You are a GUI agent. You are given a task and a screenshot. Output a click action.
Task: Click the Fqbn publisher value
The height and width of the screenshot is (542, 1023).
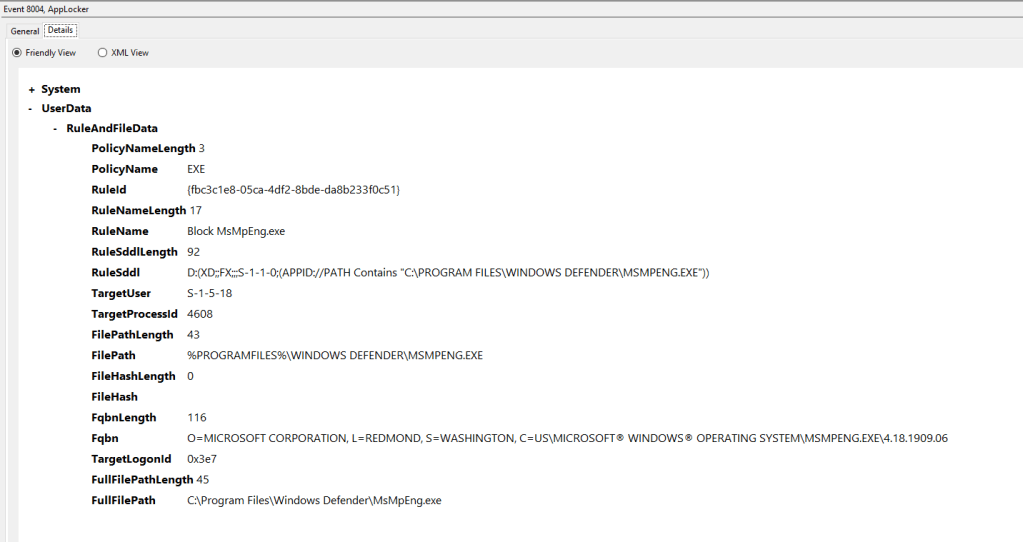click(567, 438)
